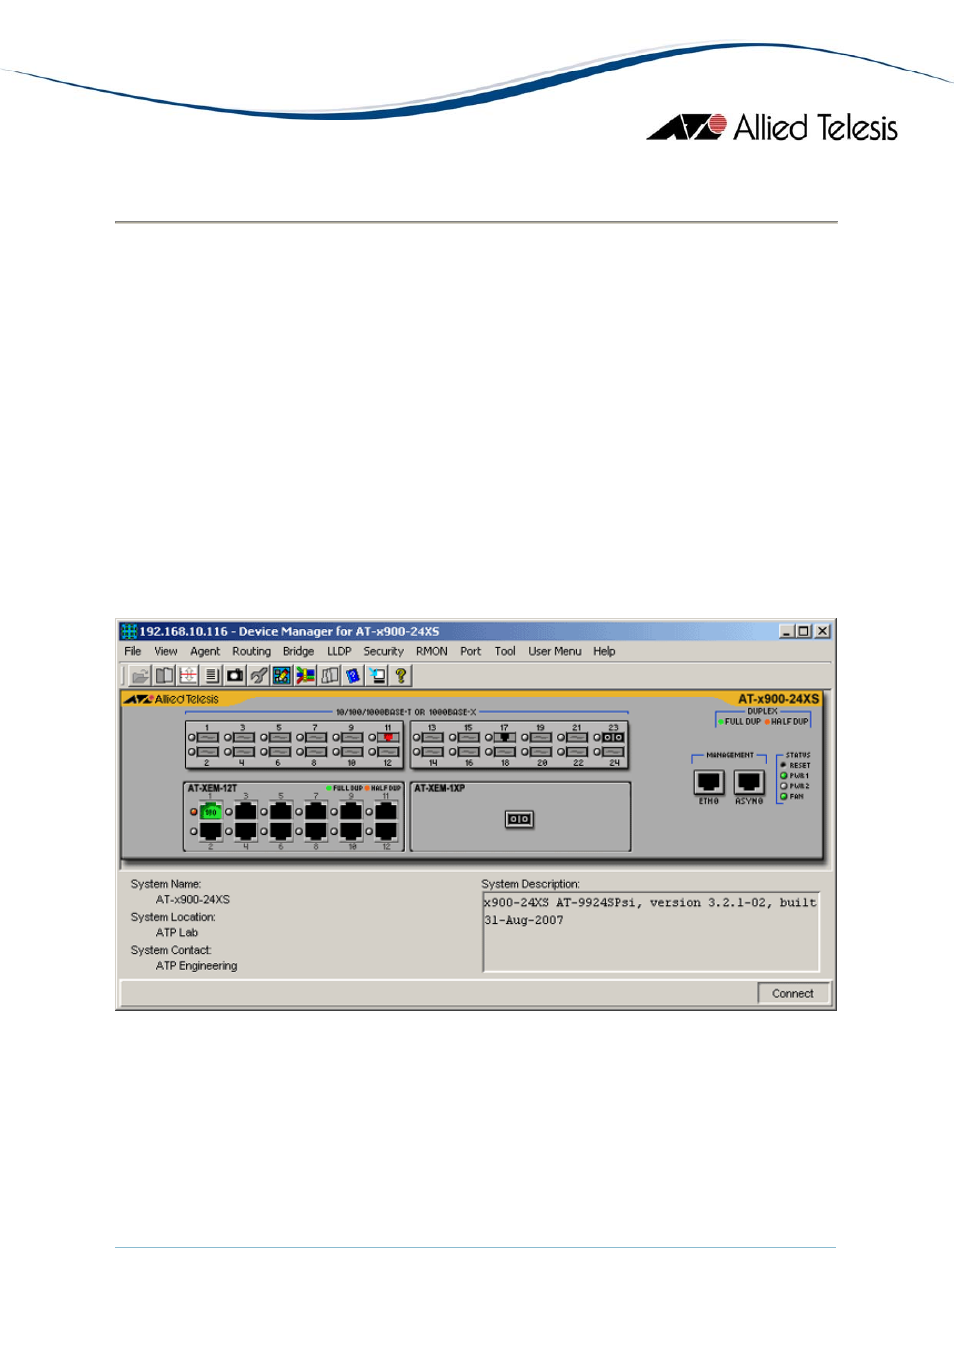The height and width of the screenshot is (1350, 954).
Task: Open the Tool menu
Action: [505, 651]
